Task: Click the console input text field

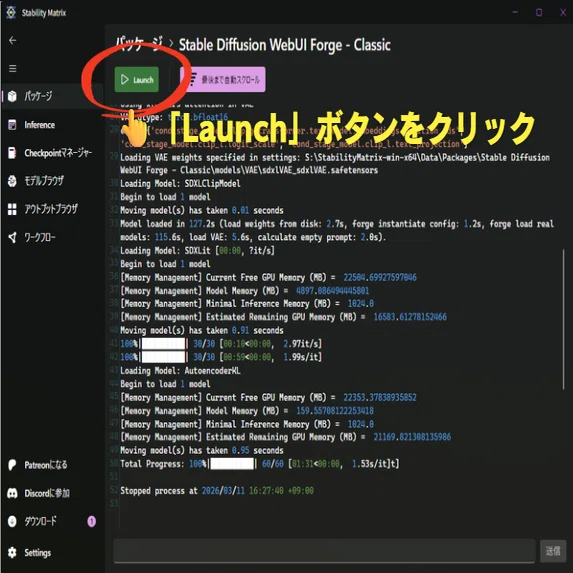Action: 325,550
